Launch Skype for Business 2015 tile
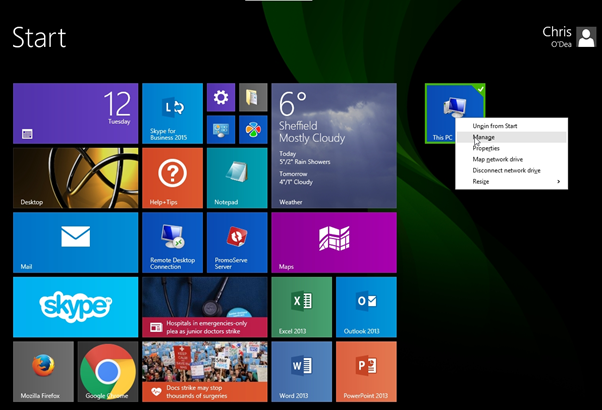This screenshot has height=410, width=602. click(172, 114)
